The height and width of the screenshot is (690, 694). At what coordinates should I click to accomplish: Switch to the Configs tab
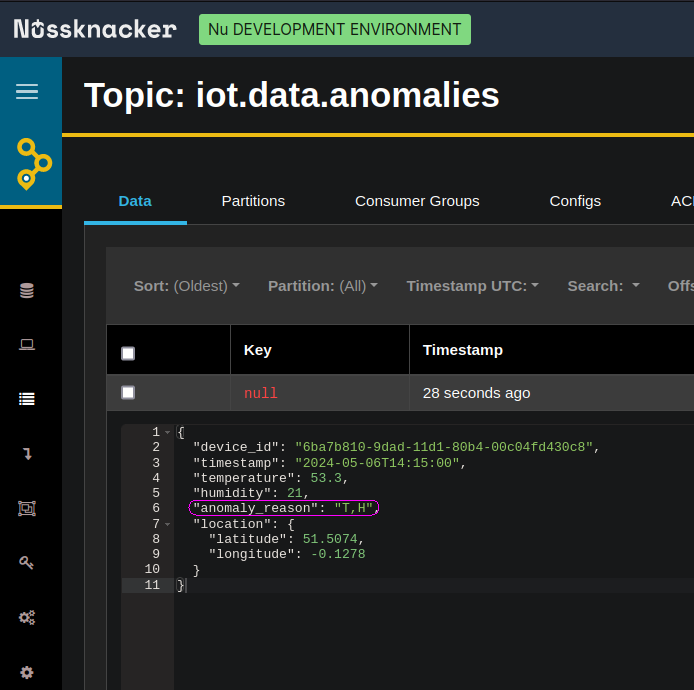click(575, 201)
